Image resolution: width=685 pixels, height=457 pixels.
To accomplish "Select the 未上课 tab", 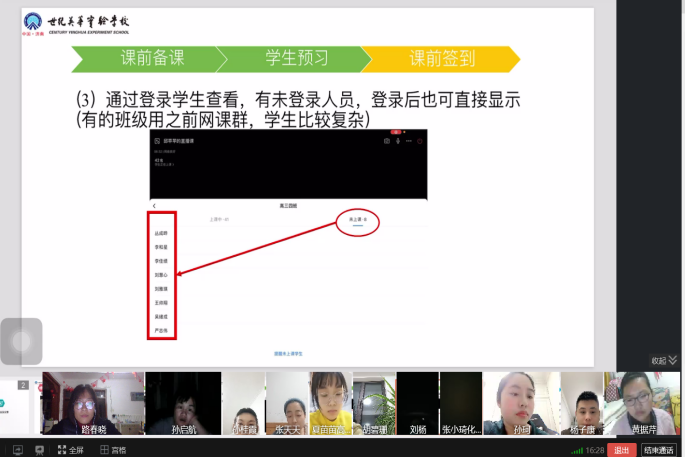I will click(x=358, y=218).
